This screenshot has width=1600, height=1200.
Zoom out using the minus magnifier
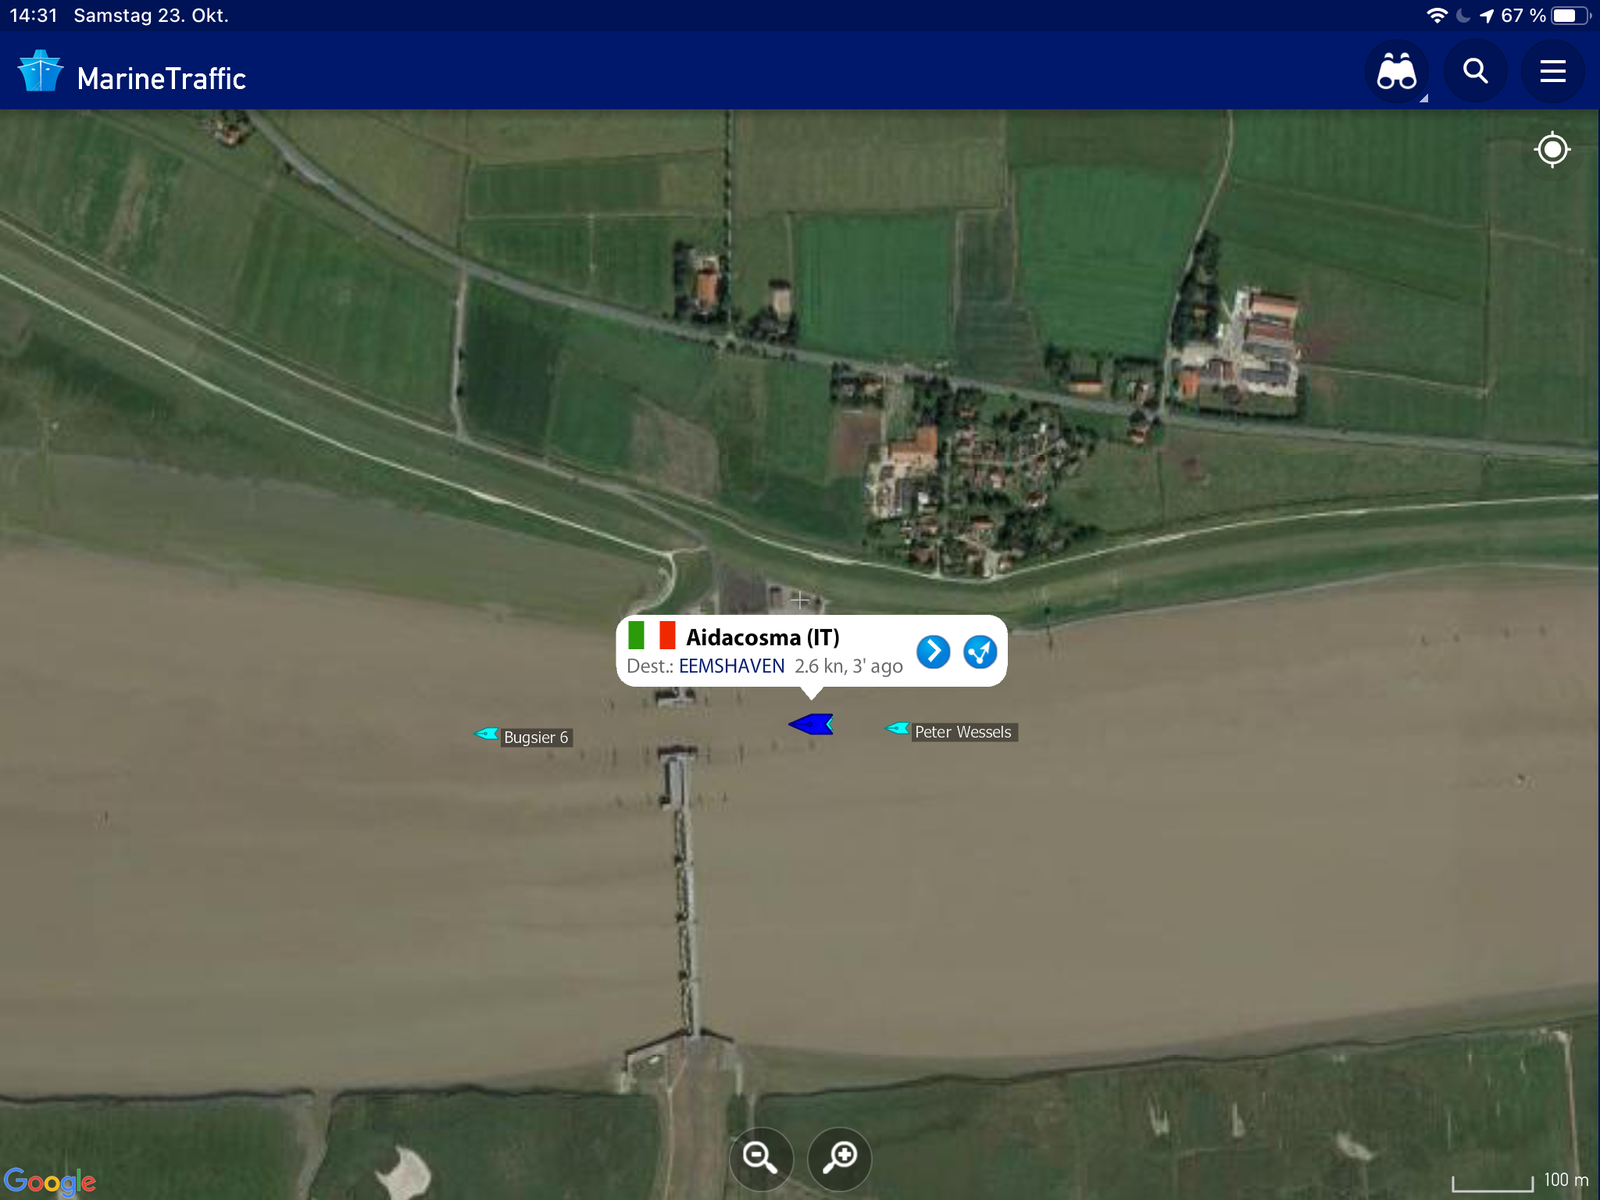(761, 1158)
